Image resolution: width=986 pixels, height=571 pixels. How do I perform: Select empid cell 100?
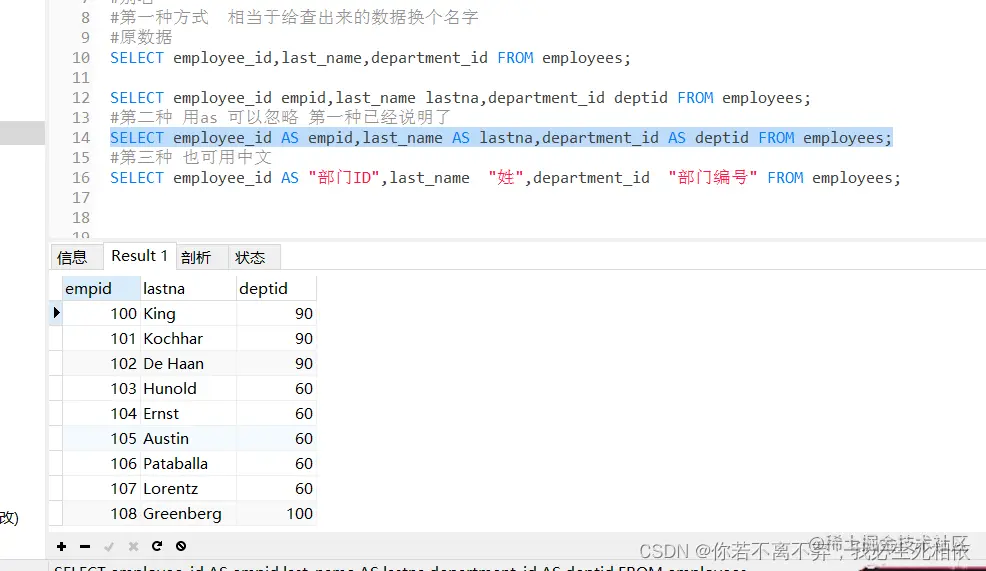[101, 313]
